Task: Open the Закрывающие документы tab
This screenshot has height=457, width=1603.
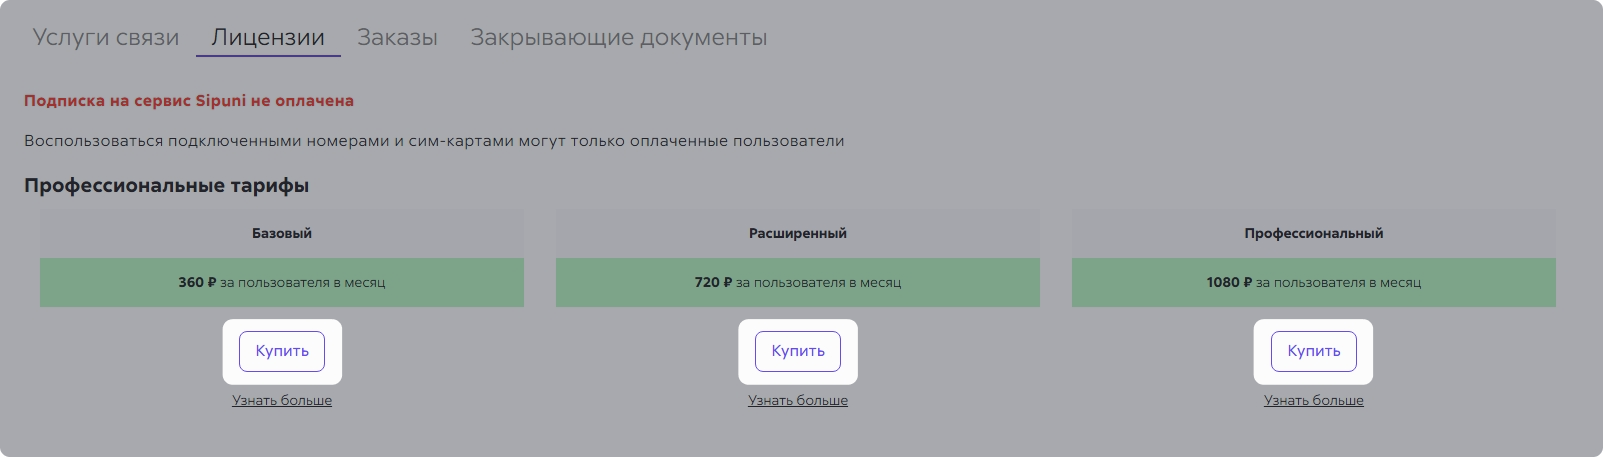Action: click(x=618, y=38)
